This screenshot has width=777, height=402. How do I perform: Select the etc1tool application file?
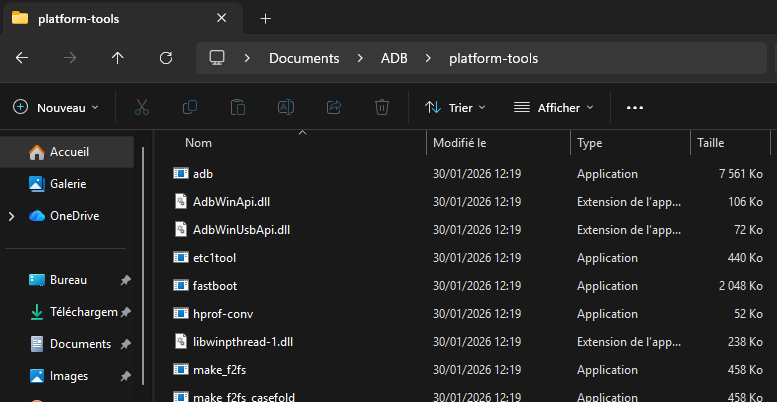point(468,258)
